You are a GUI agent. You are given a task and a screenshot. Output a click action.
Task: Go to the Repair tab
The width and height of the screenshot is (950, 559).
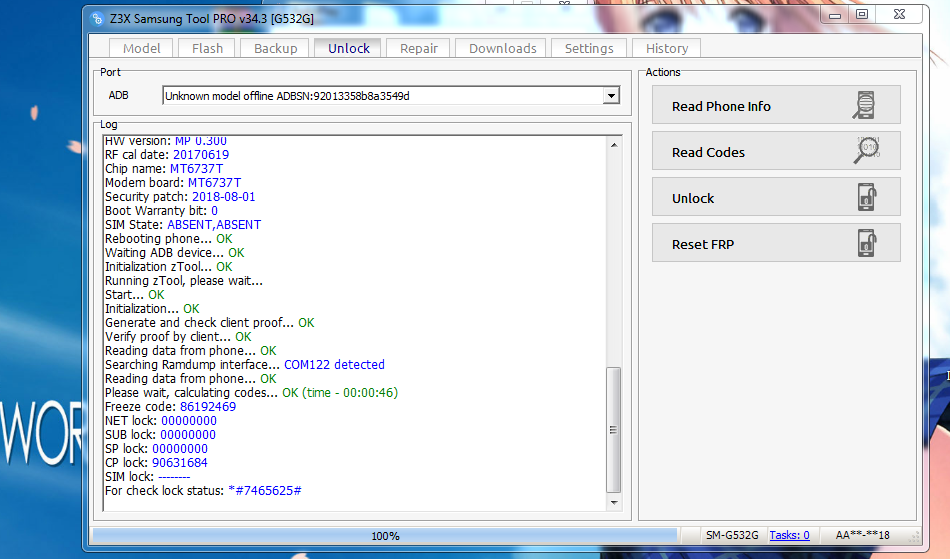tap(419, 48)
